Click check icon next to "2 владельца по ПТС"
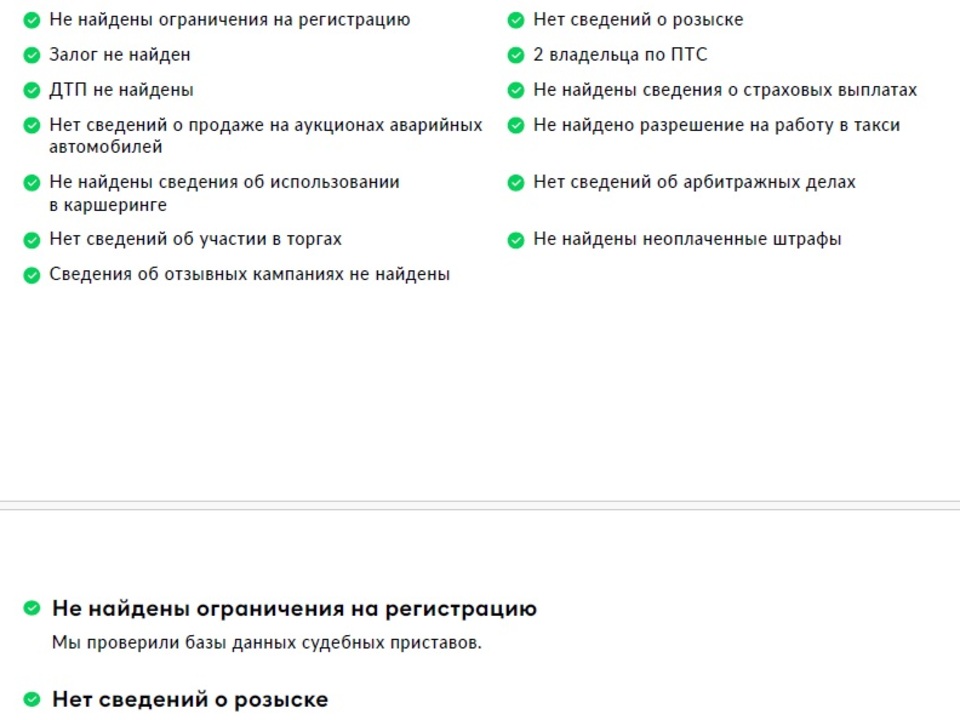The height and width of the screenshot is (720, 960). tap(516, 55)
